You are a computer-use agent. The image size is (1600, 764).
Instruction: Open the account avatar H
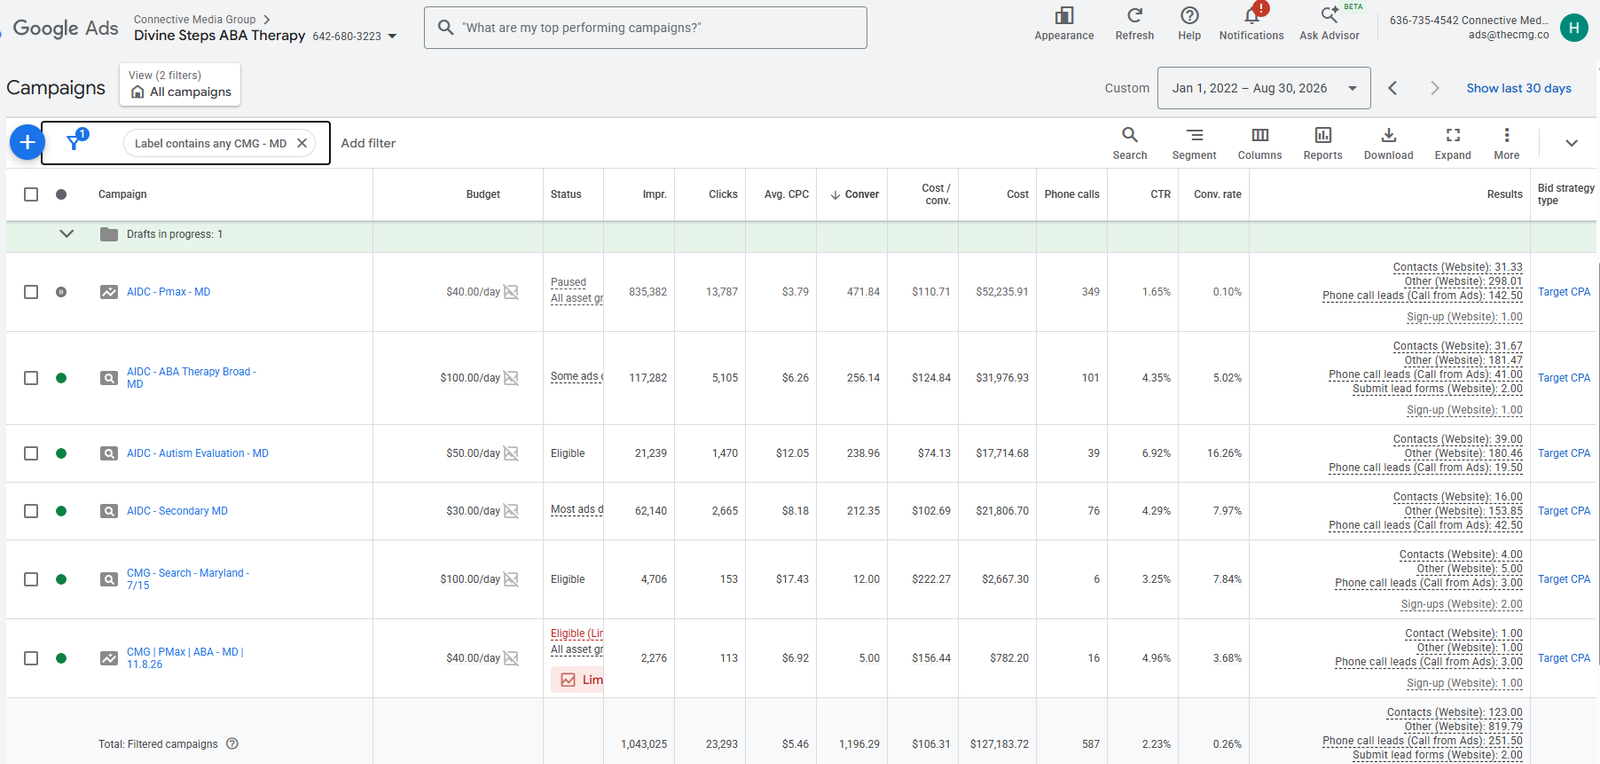coord(1574,28)
